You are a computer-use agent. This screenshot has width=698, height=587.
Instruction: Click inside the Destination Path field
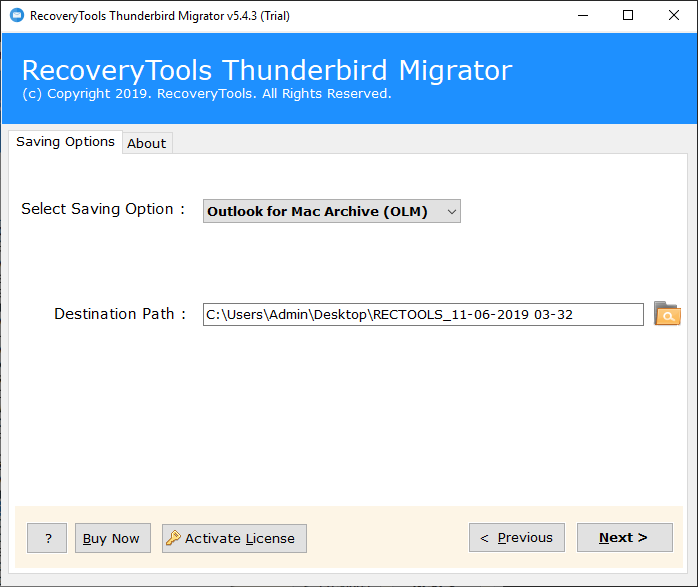click(423, 315)
